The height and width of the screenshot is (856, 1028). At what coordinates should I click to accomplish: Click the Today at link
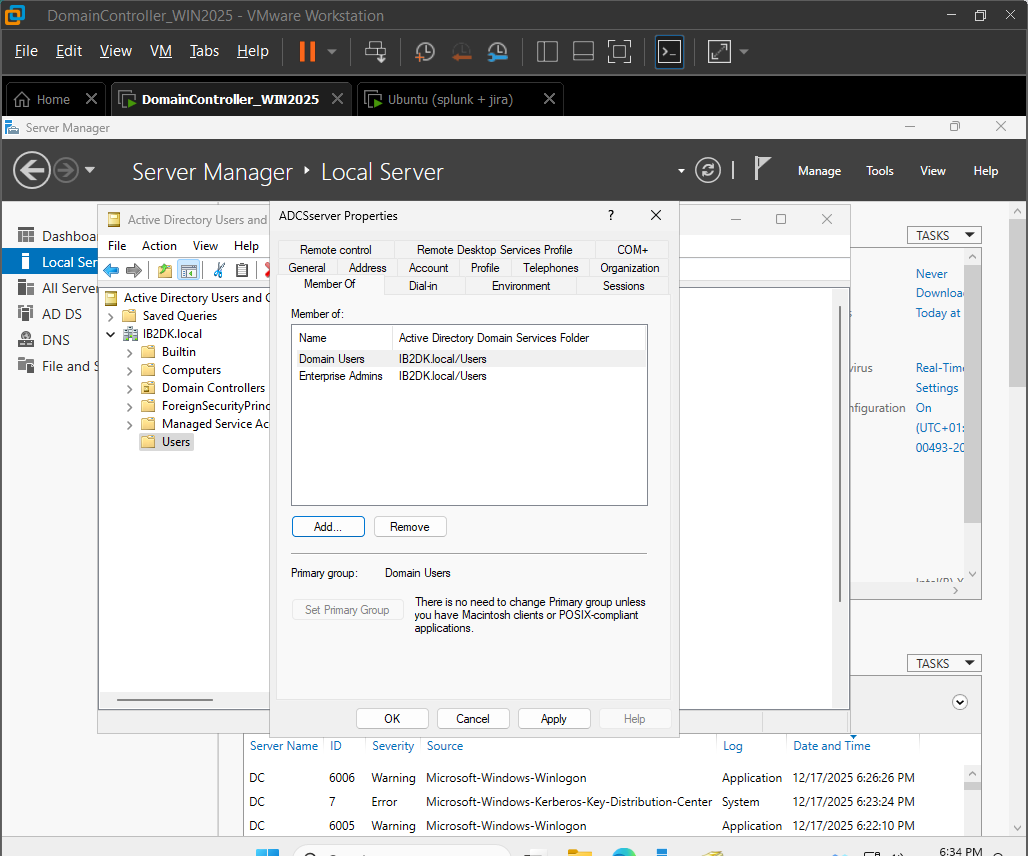pos(938,313)
